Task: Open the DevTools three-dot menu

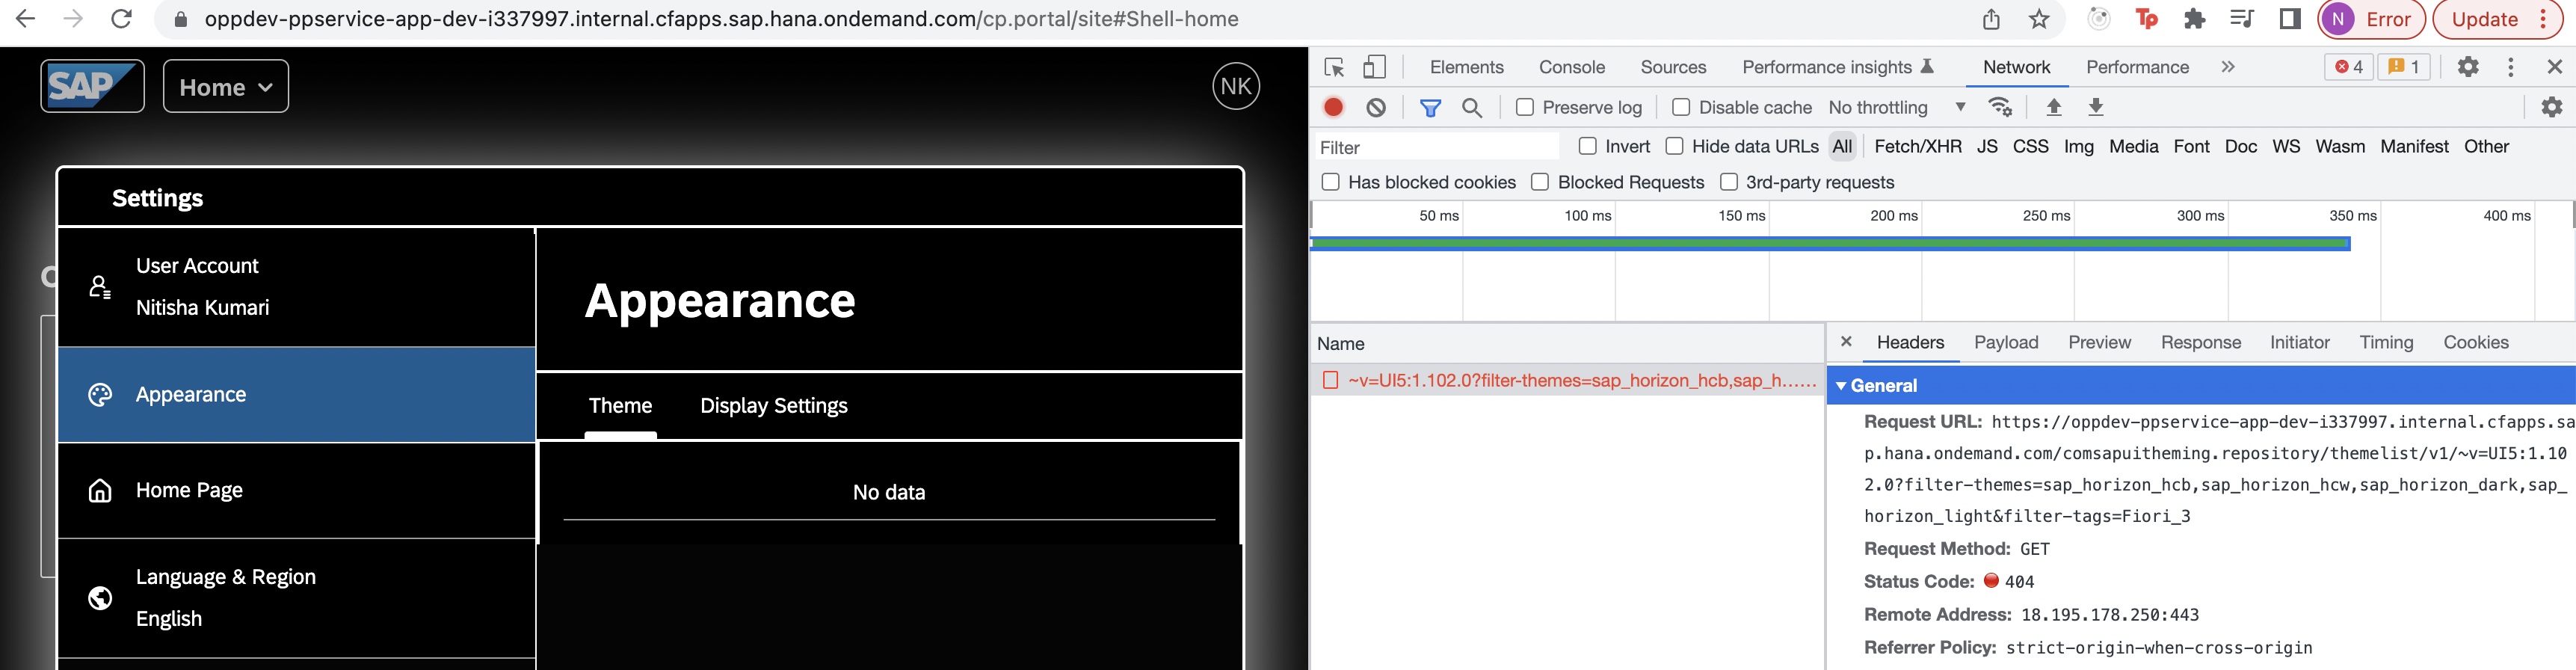Action: (2511, 67)
